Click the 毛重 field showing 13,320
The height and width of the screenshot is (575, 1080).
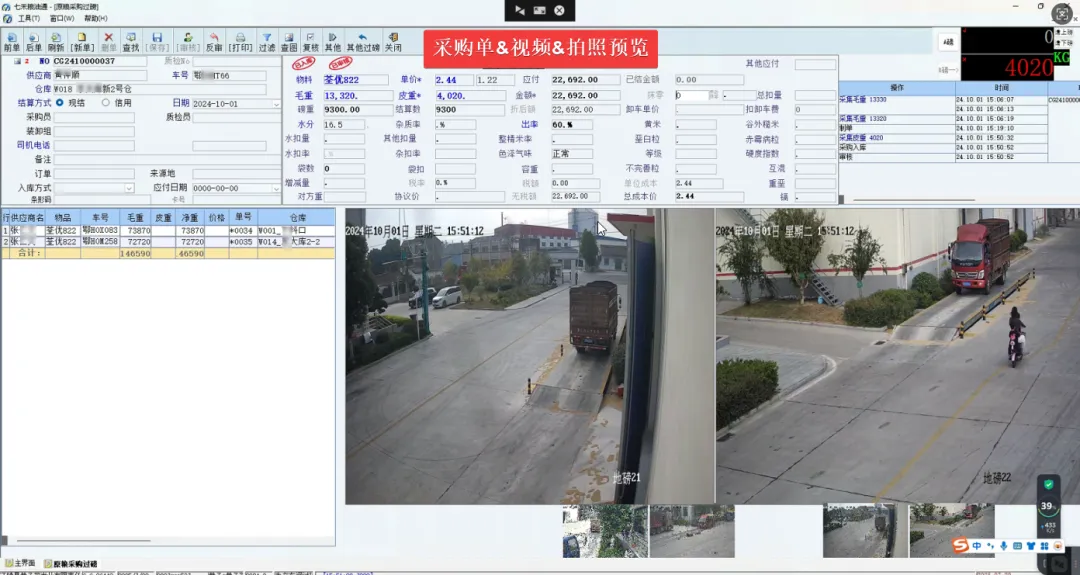pyautogui.click(x=358, y=96)
